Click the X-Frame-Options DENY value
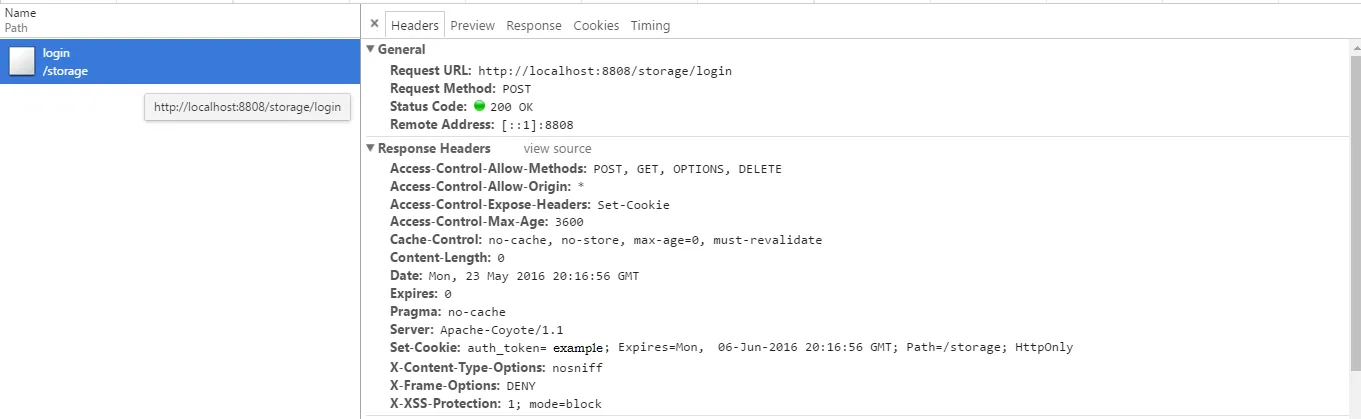 pos(520,385)
